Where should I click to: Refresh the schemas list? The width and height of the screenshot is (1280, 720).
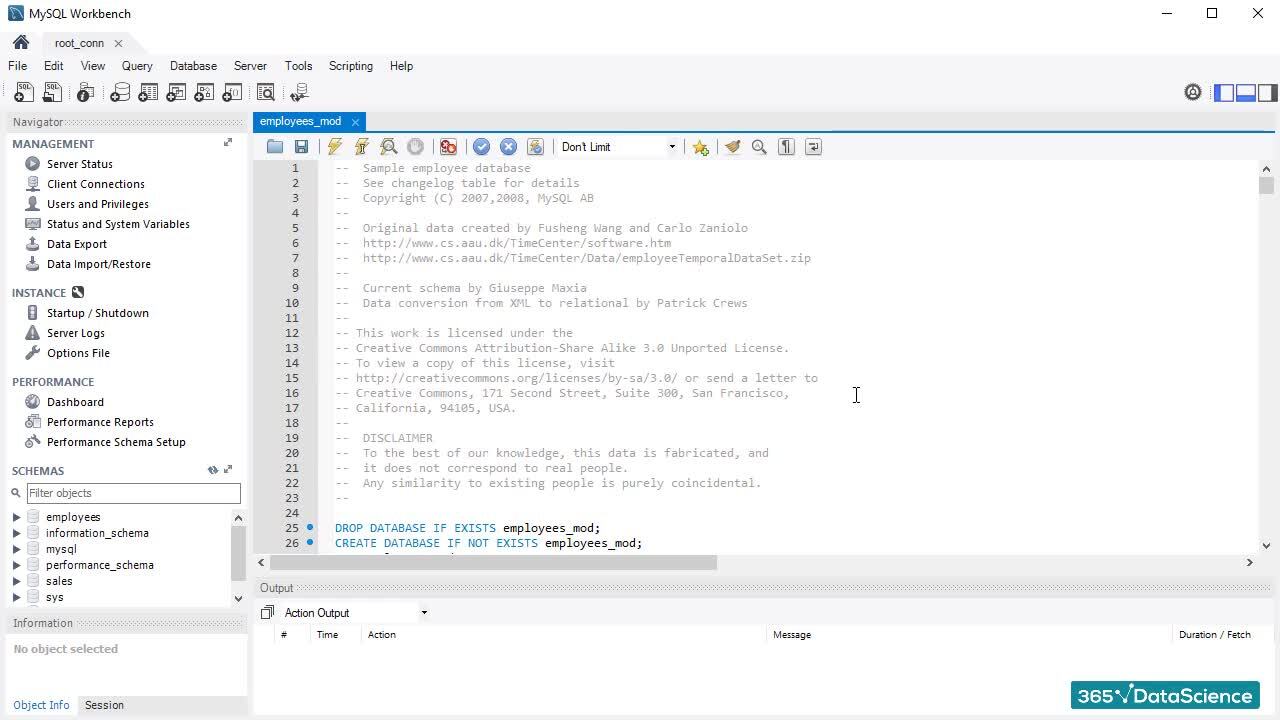coord(213,470)
